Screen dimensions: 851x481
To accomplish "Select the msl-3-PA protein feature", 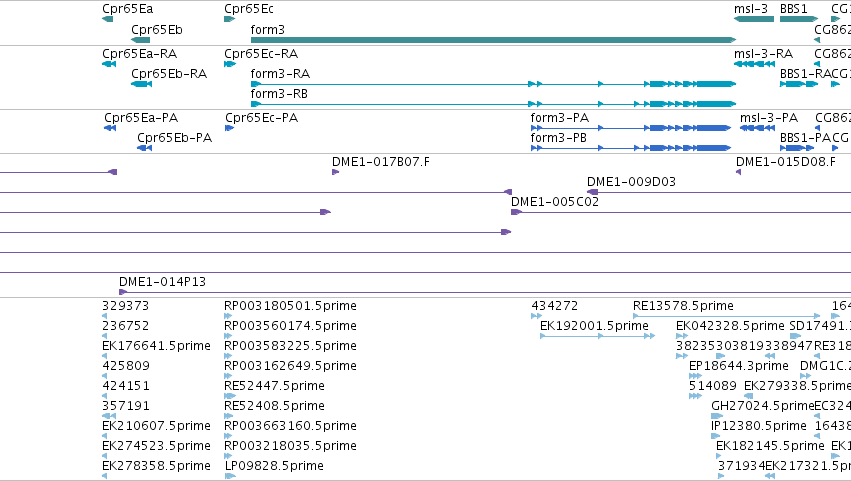I will point(758,128).
